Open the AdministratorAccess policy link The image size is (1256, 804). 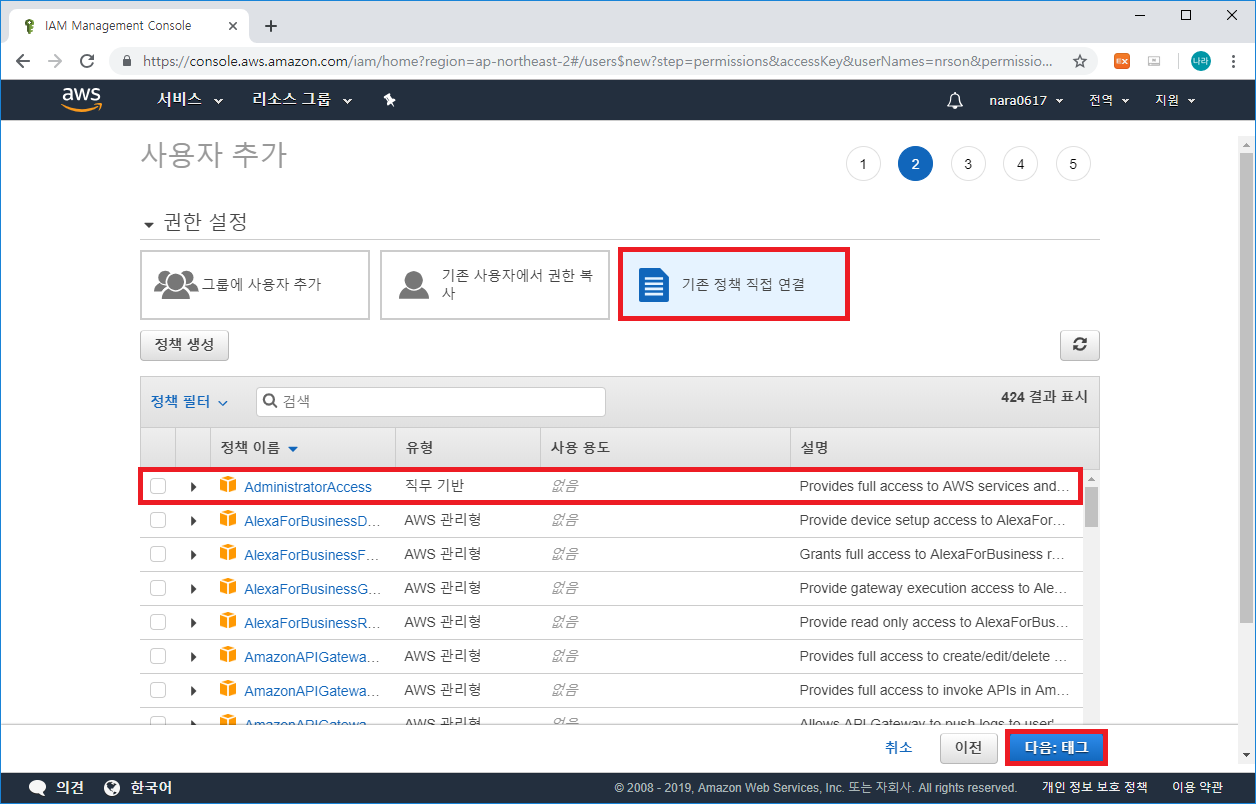pos(308,487)
